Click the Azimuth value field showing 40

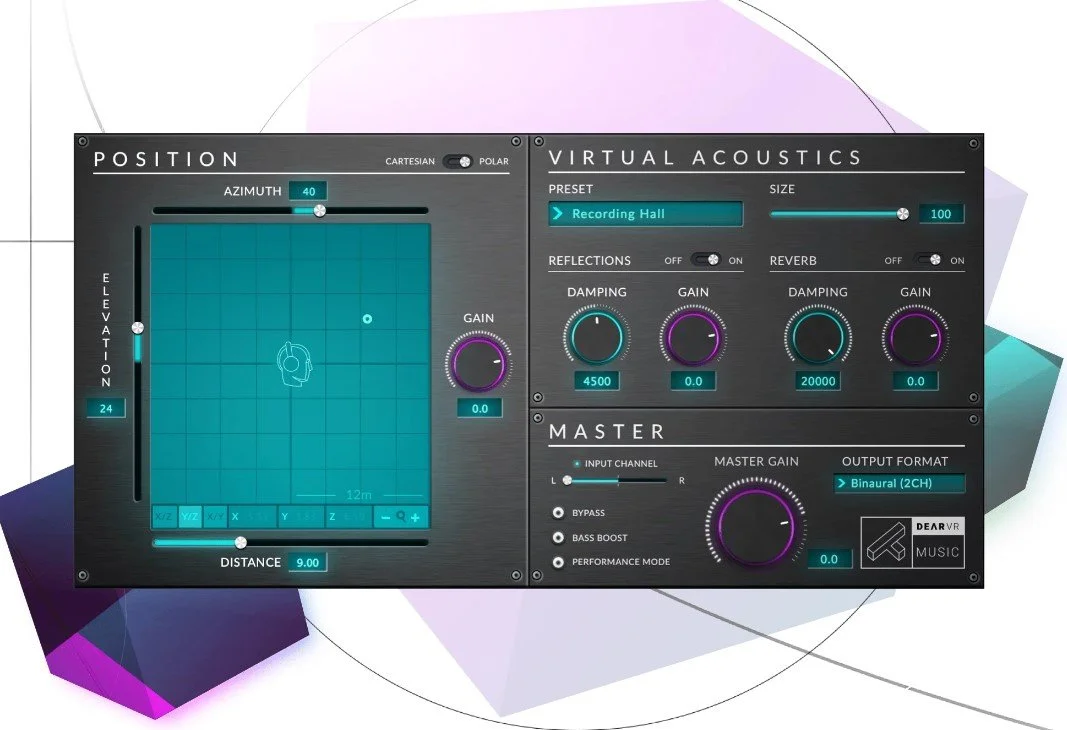(x=308, y=191)
